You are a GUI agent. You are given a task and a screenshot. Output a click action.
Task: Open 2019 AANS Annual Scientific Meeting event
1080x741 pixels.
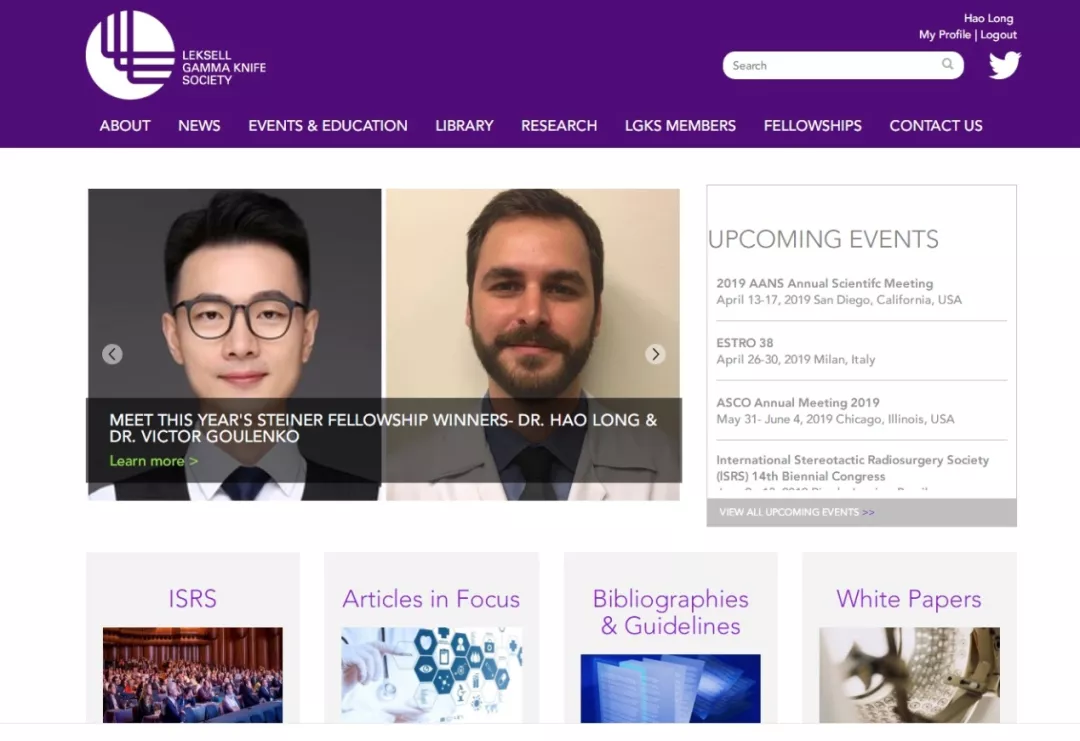(x=824, y=283)
